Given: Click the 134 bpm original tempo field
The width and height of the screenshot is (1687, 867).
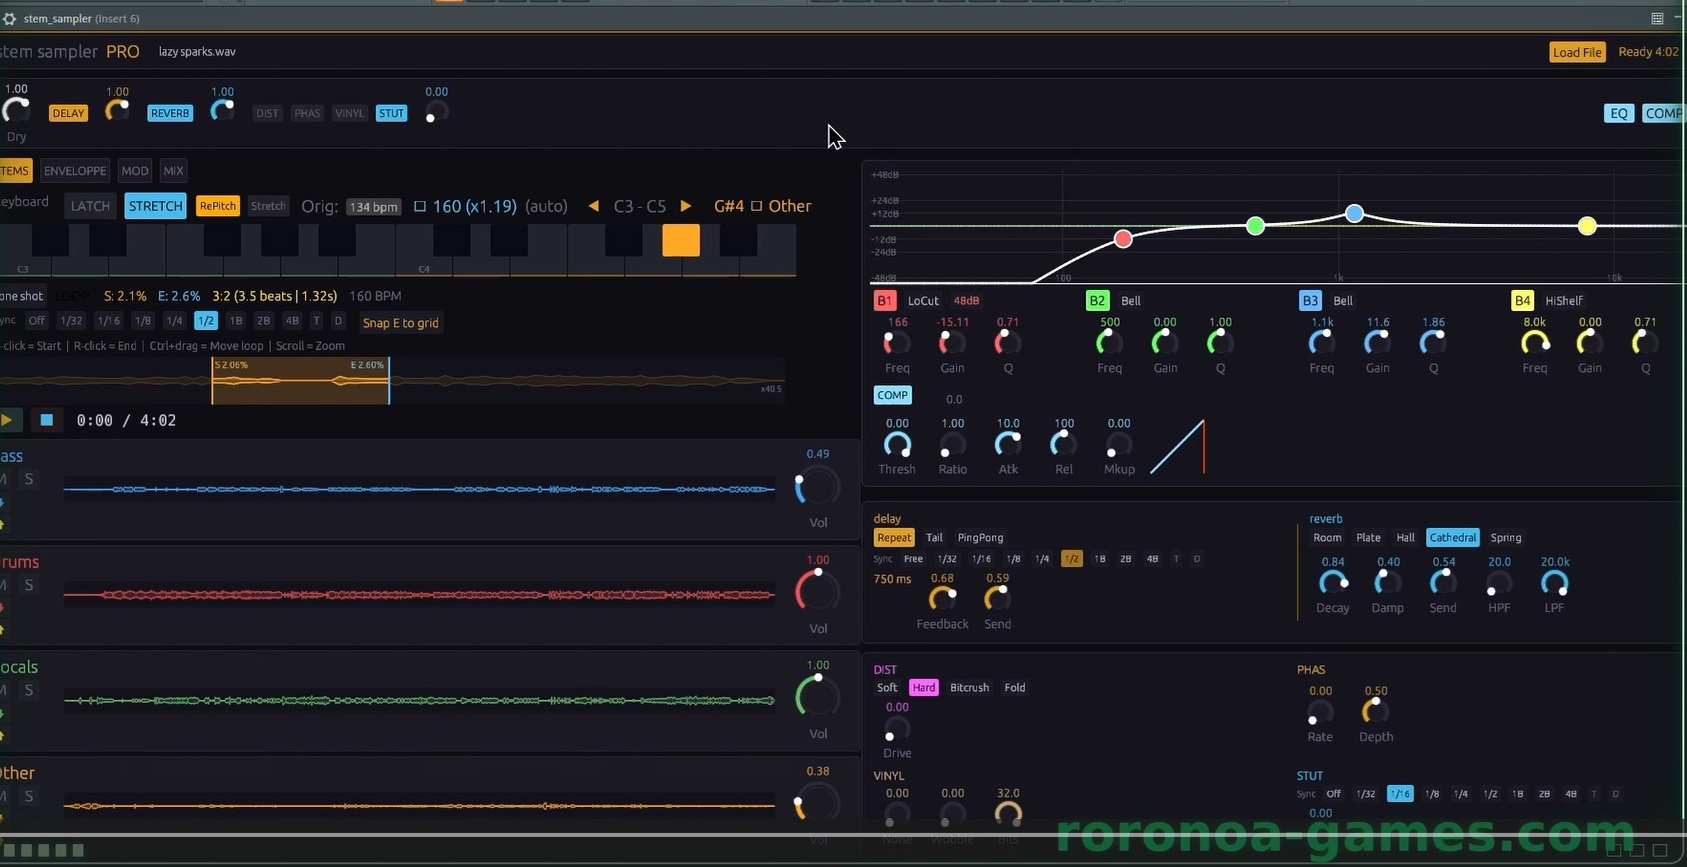Looking at the screenshot, I should tap(373, 207).
